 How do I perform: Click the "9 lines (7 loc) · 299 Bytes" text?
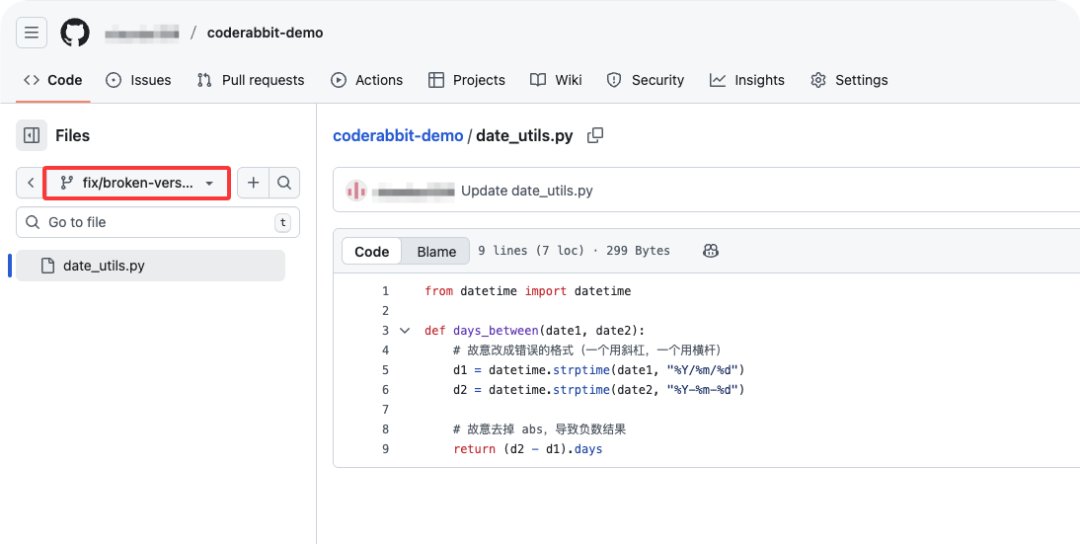pos(574,251)
